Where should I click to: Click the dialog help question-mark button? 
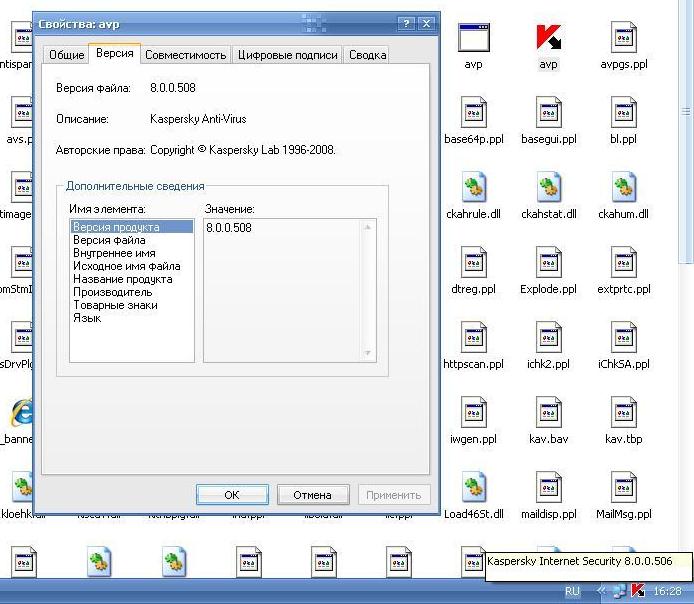(406, 23)
